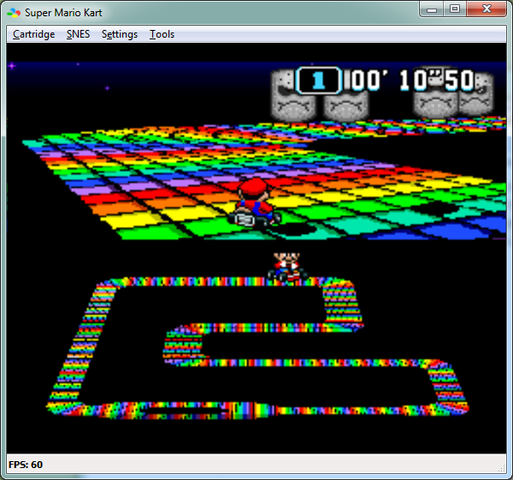Open the Cartridge menu

click(34, 34)
